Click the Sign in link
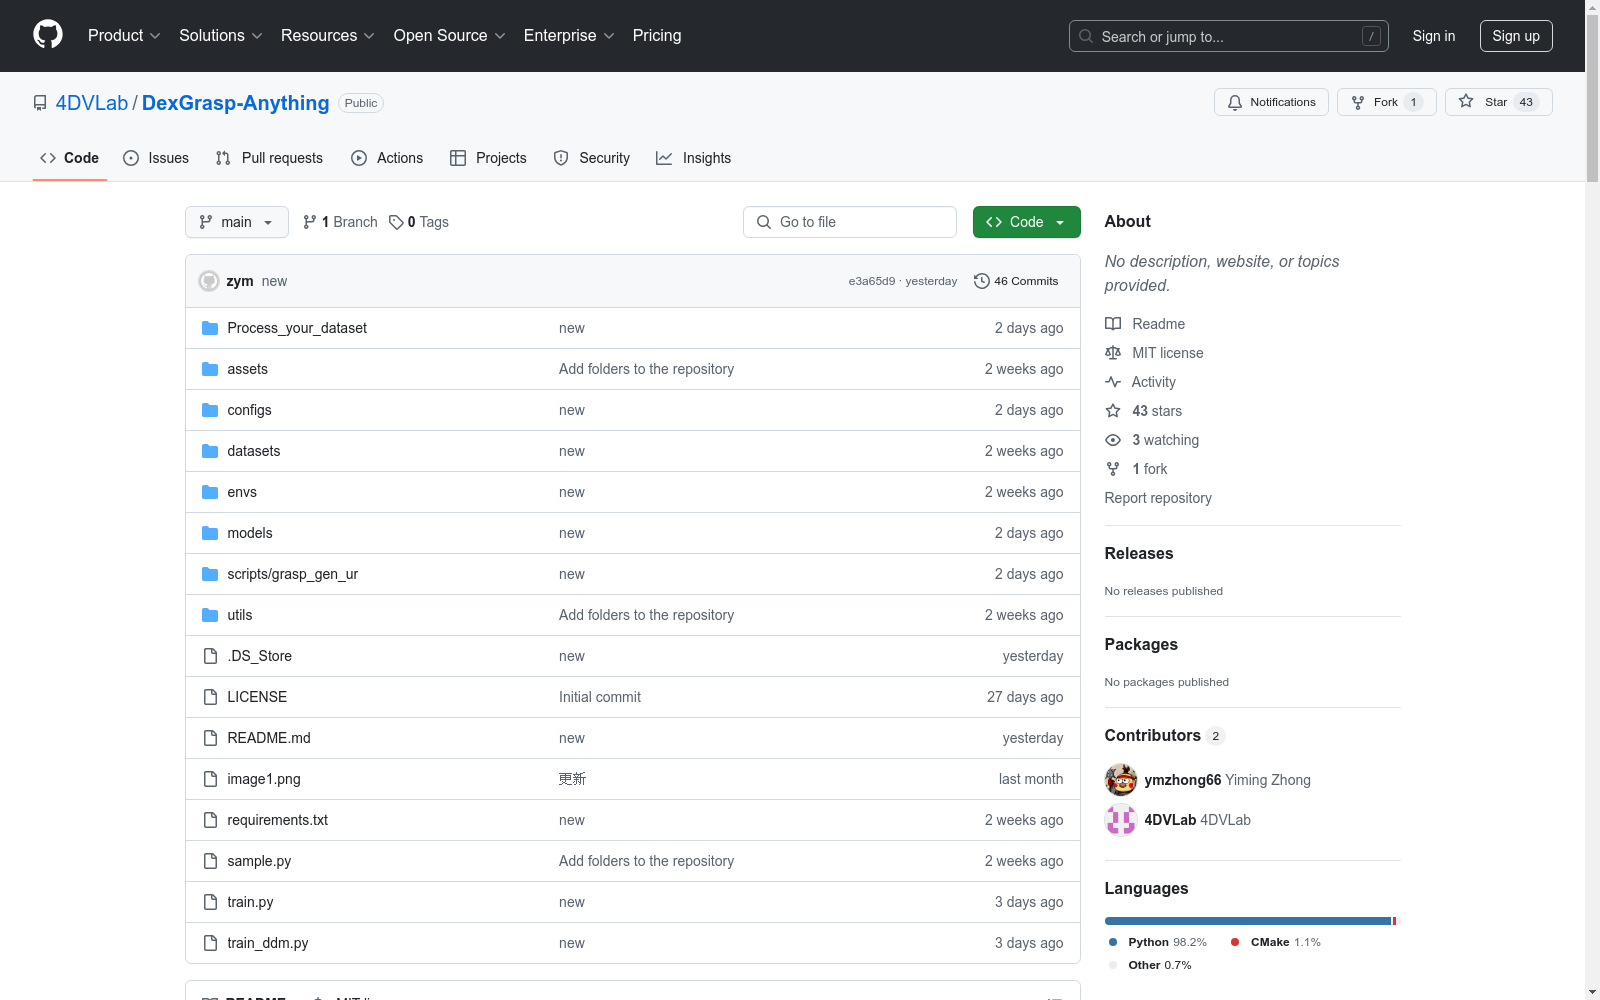 1434,36
